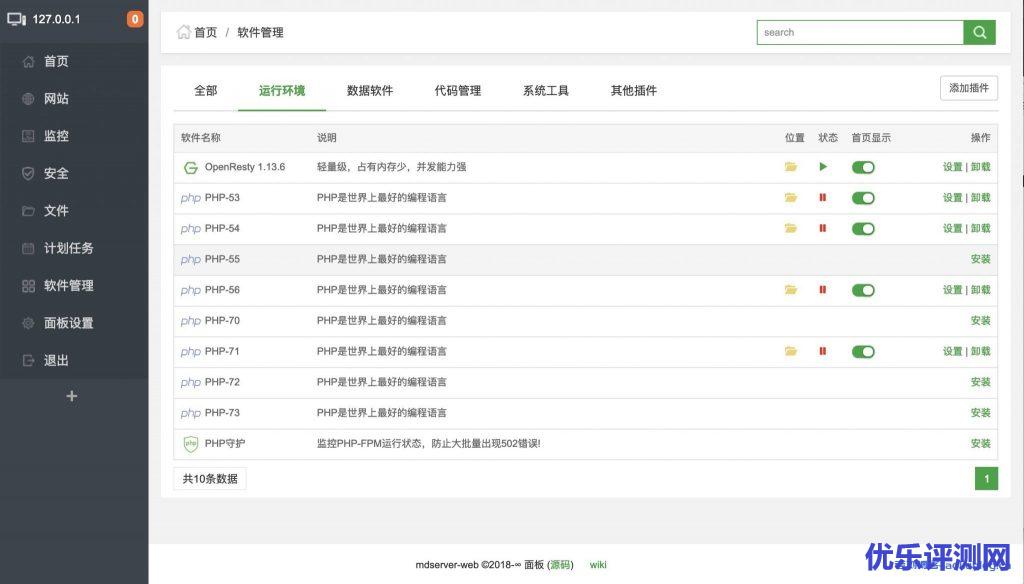Open the PHP-71 folder location icon
1024x584 pixels.
791,352
